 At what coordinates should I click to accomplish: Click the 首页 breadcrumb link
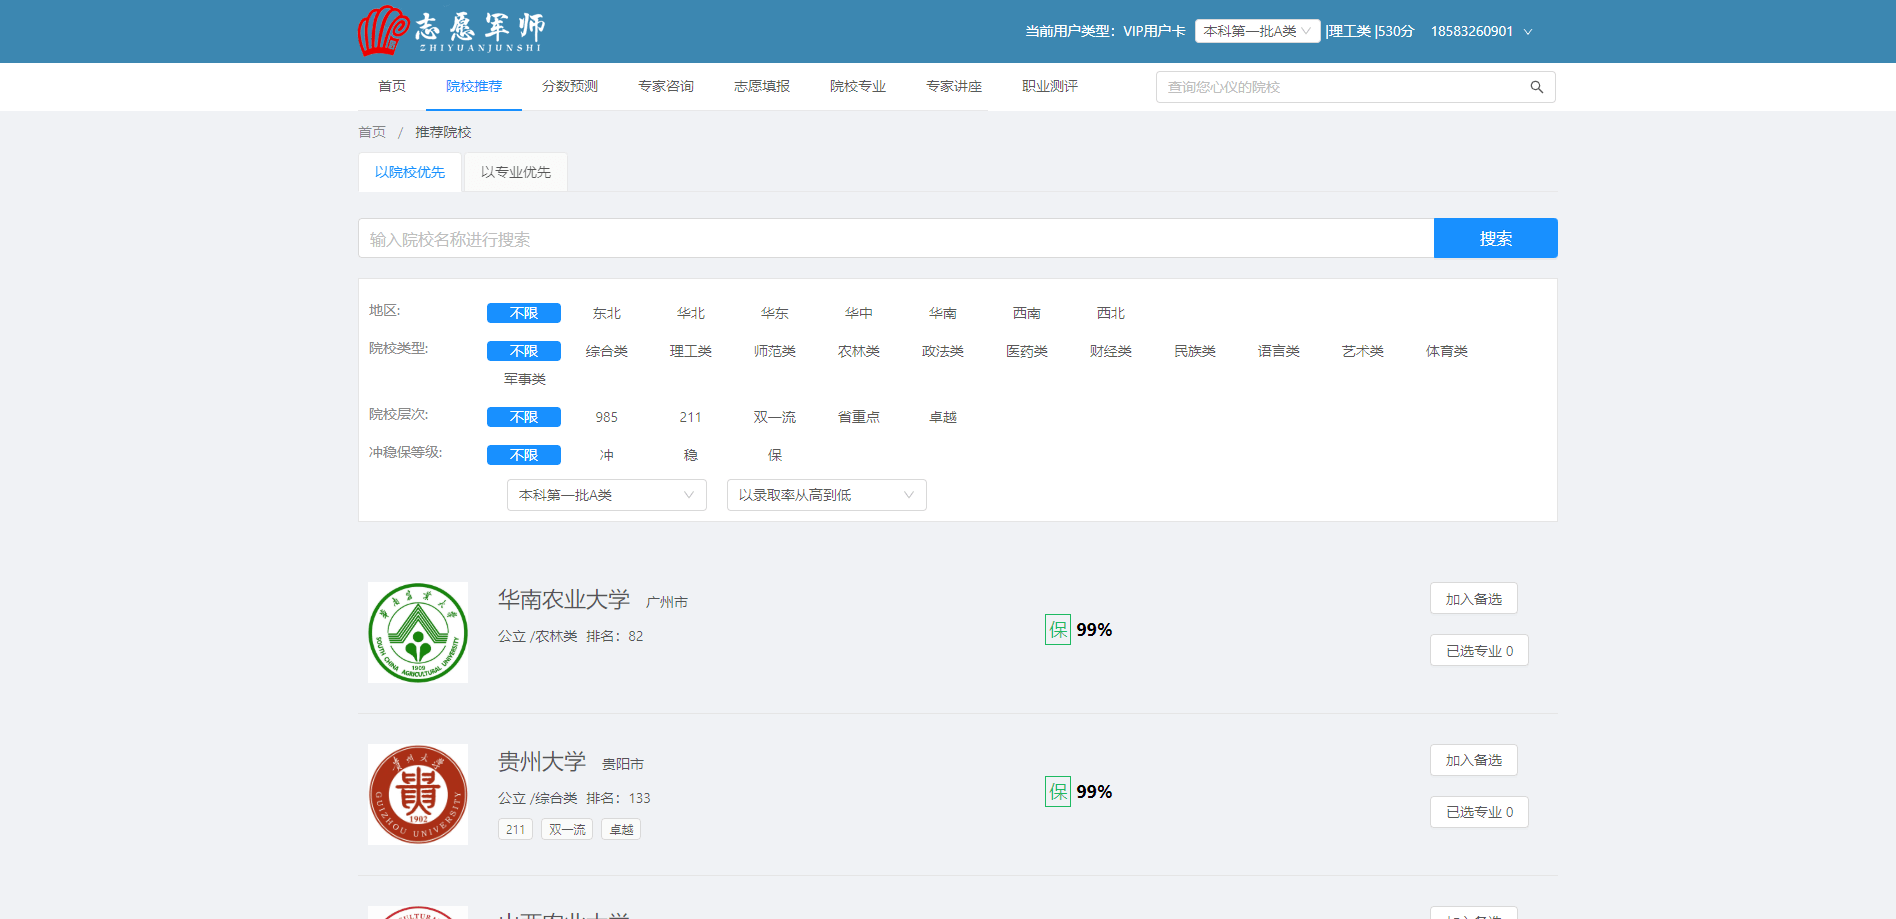coord(372,132)
